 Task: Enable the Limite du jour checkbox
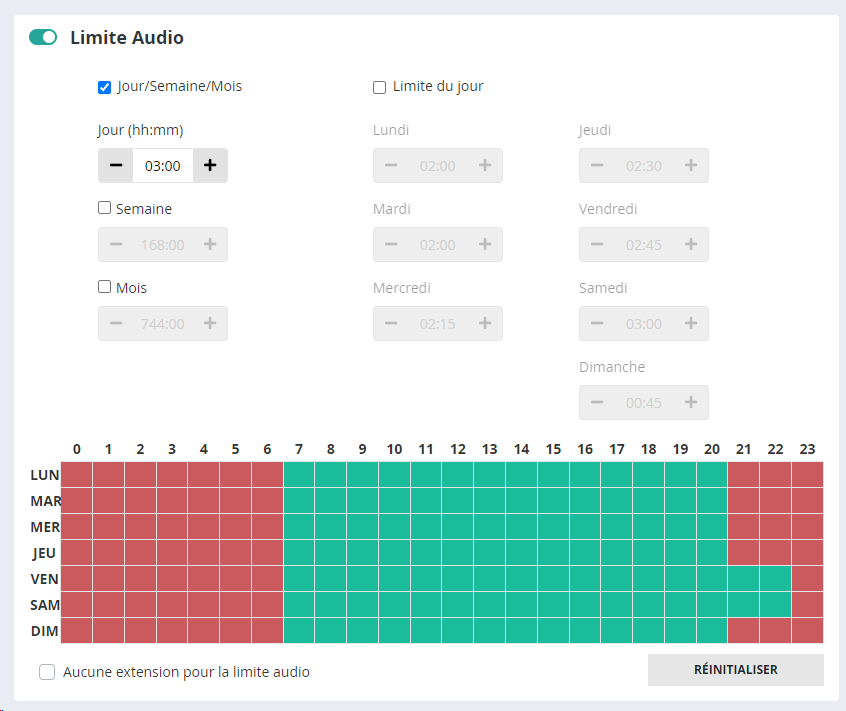coord(379,87)
